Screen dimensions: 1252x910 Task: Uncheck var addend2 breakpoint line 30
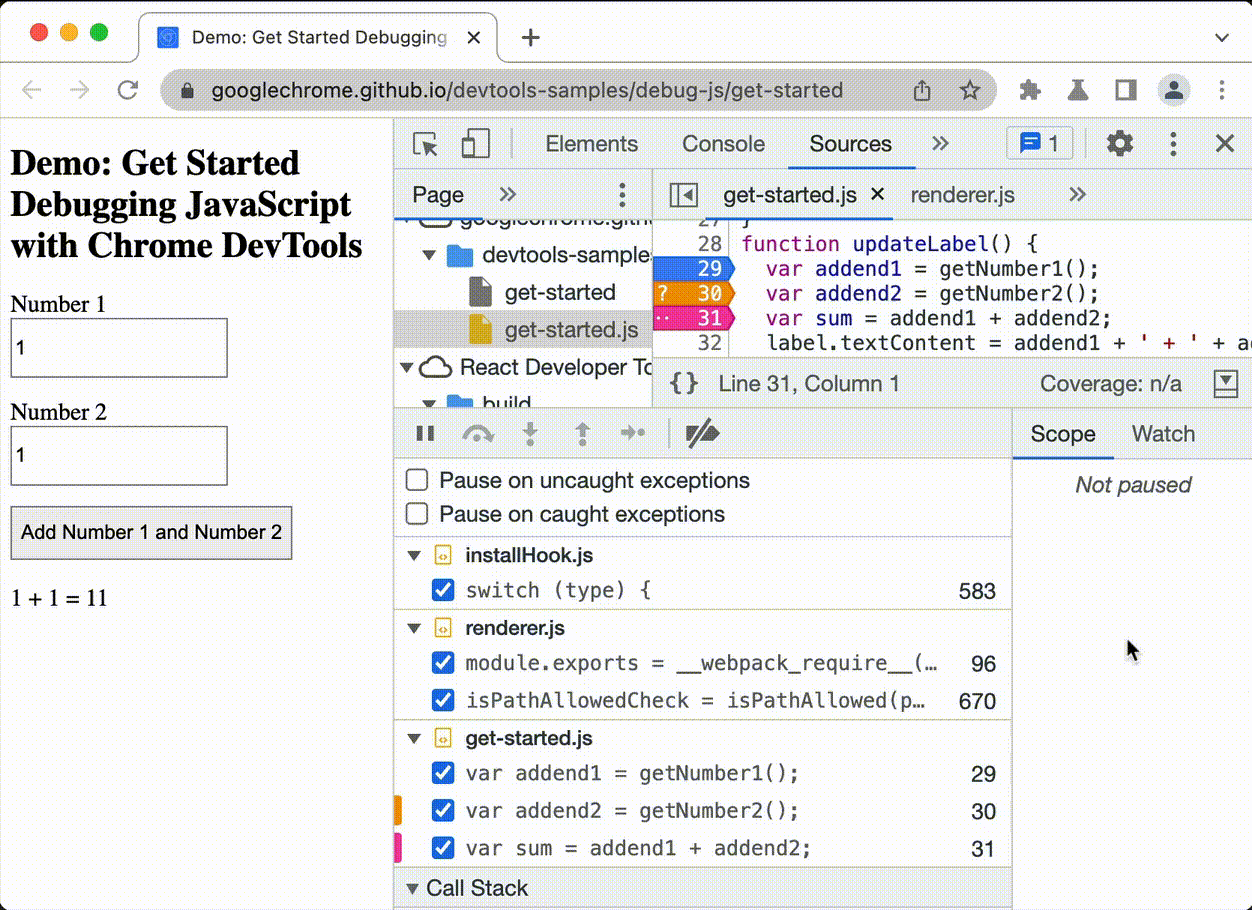(x=443, y=810)
